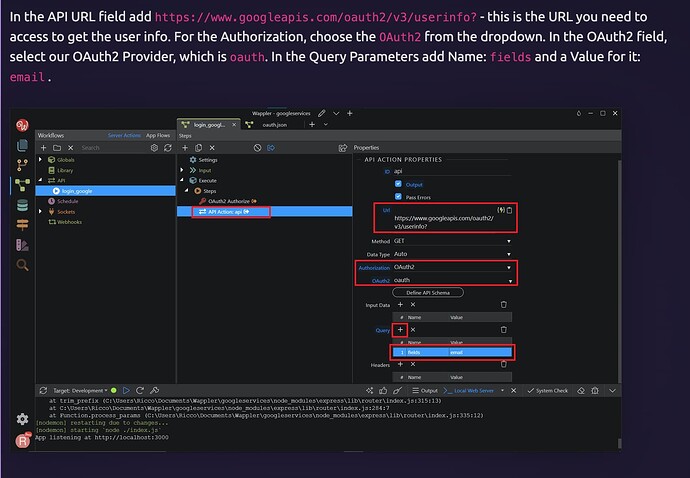
Task: Add new workflow with plus icon
Action: (x=43, y=148)
